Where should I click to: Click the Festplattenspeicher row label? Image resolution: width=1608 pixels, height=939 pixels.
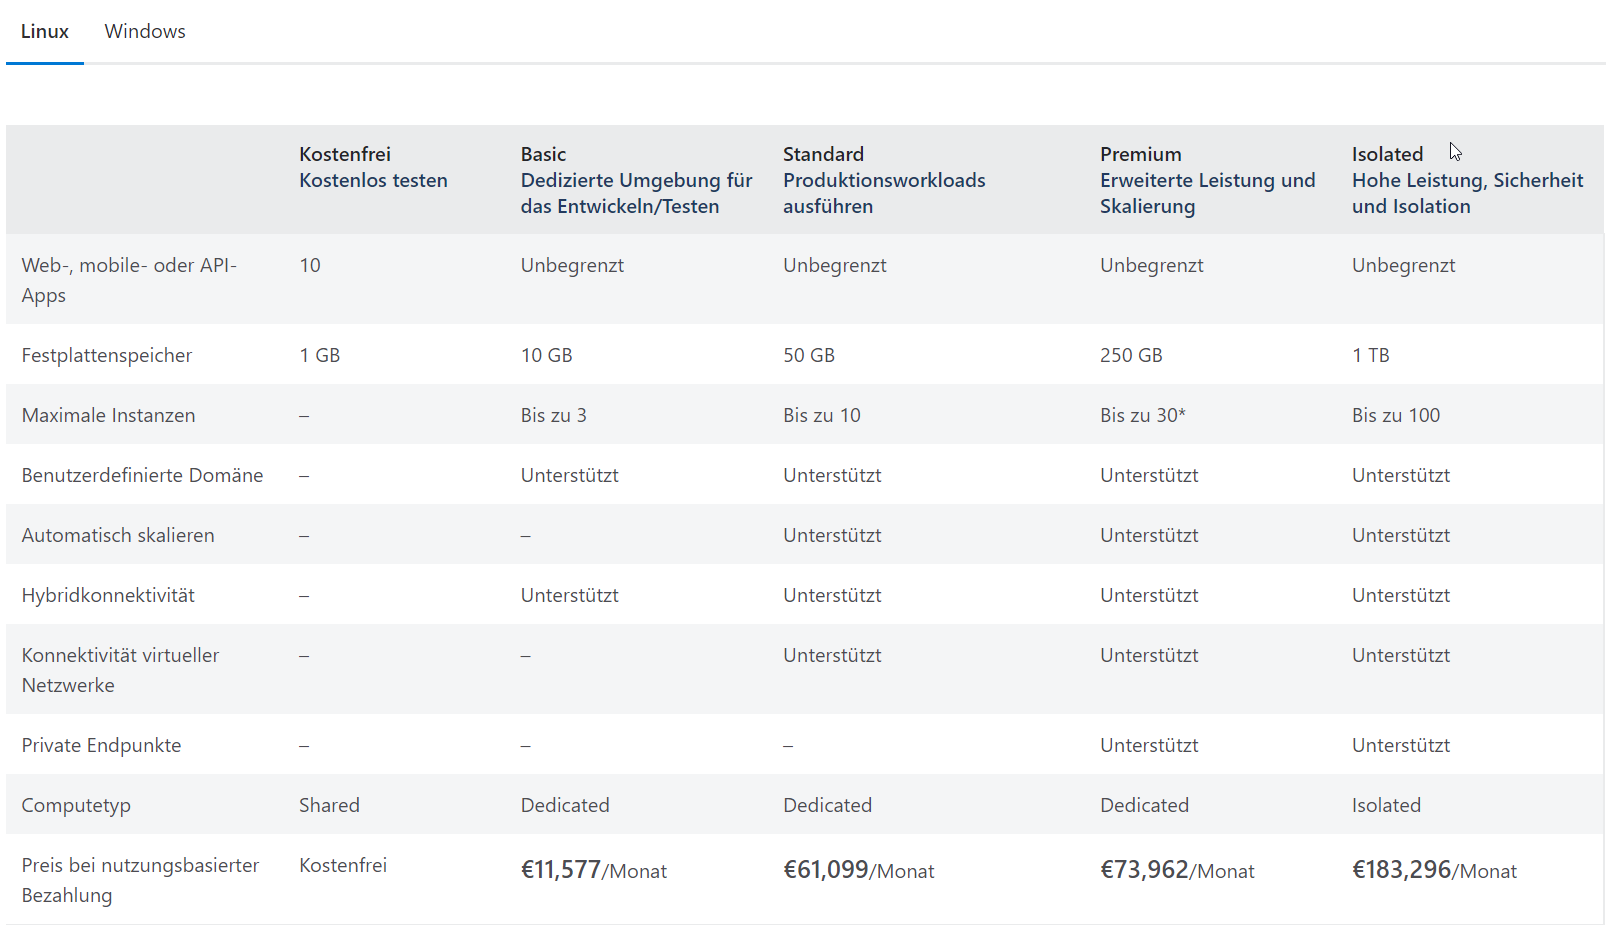(107, 355)
